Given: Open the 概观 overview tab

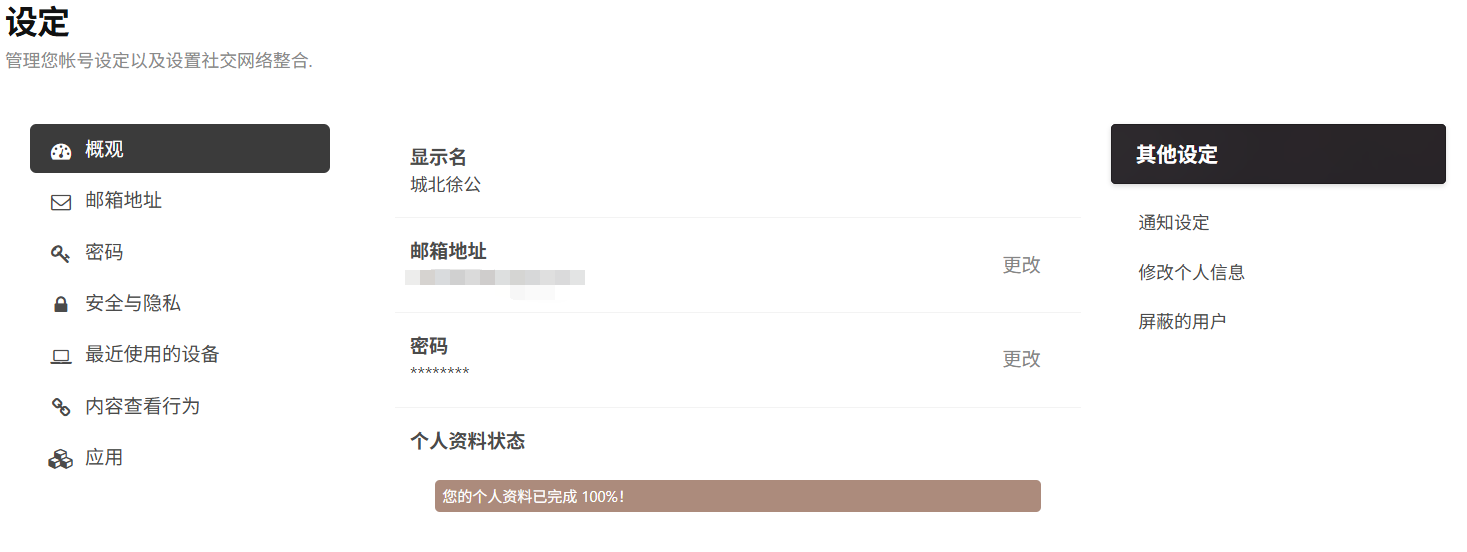Looking at the screenshot, I should click(x=180, y=148).
